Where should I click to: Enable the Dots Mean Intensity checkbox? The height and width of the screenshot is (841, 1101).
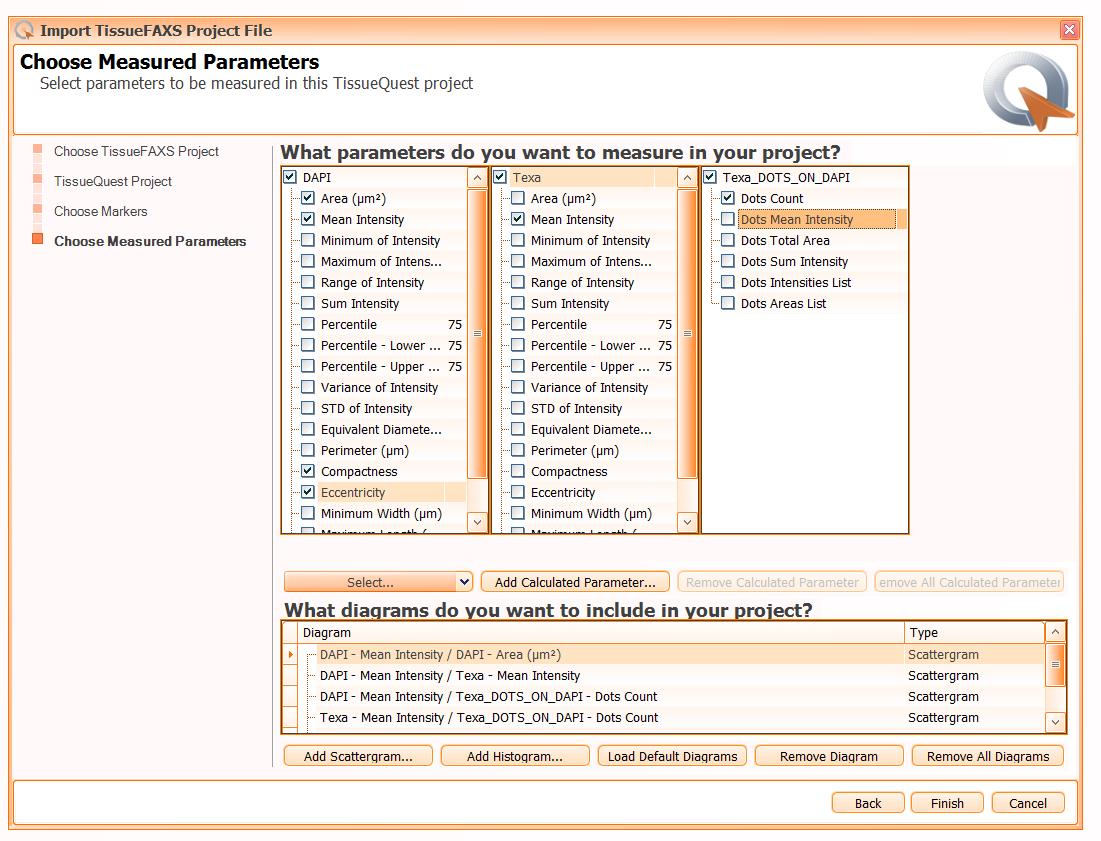[728, 219]
